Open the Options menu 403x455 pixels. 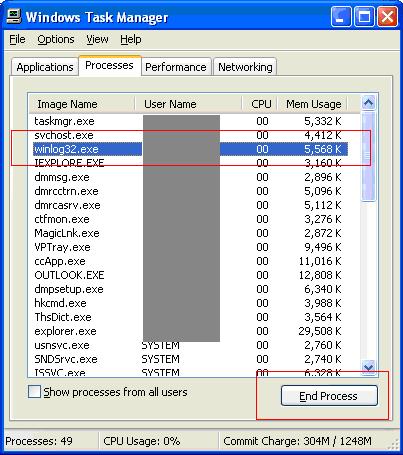(x=56, y=39)
